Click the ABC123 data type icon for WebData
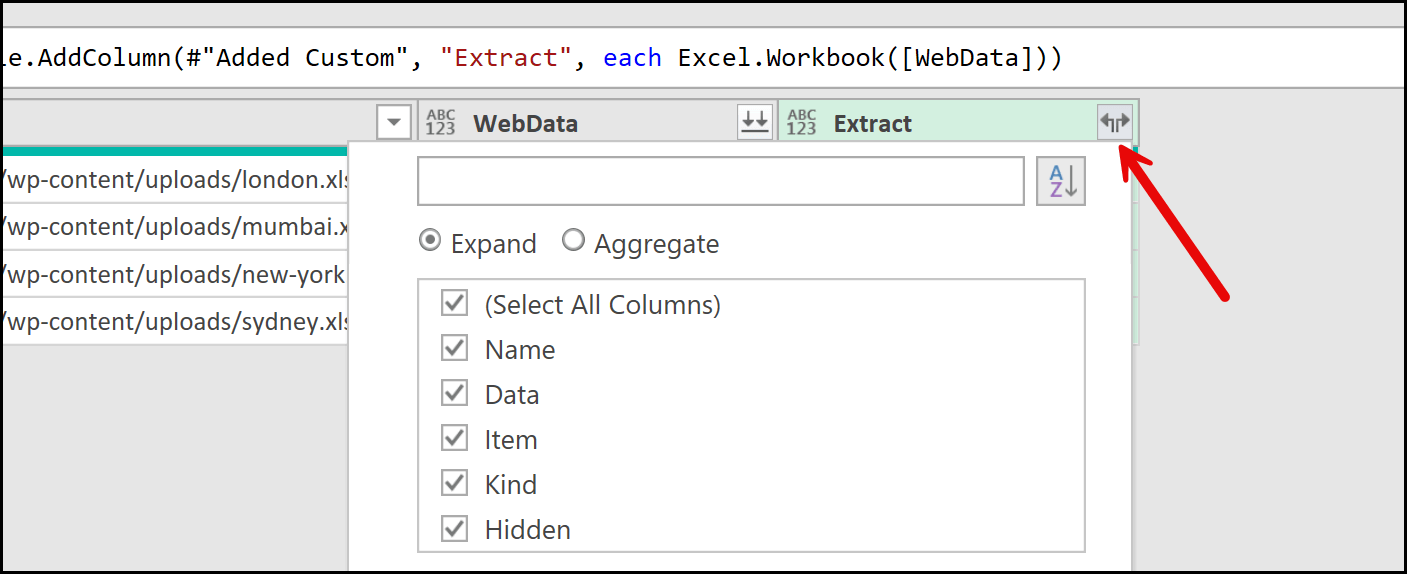Viewport: 1407px width, 574px height. 440,123
